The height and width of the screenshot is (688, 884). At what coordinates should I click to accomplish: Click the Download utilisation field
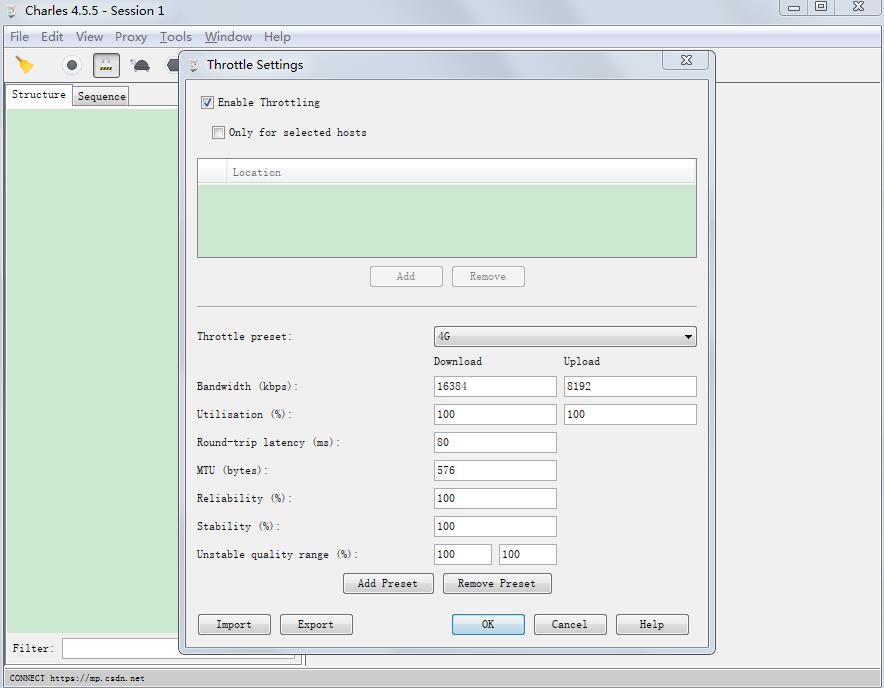[495, 414]
